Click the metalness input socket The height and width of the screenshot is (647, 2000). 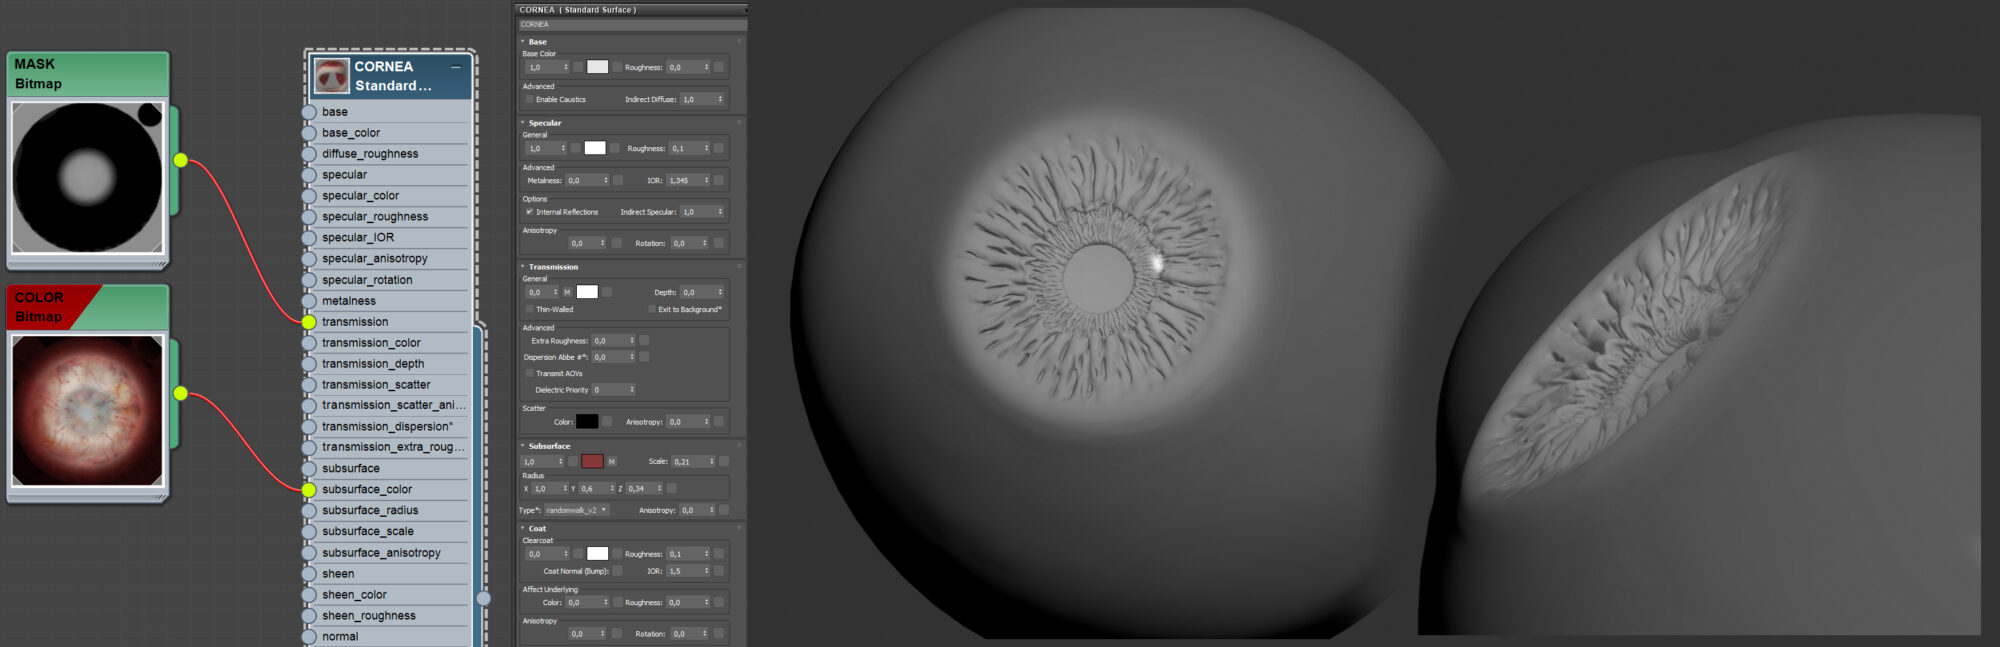coord(309,301)
